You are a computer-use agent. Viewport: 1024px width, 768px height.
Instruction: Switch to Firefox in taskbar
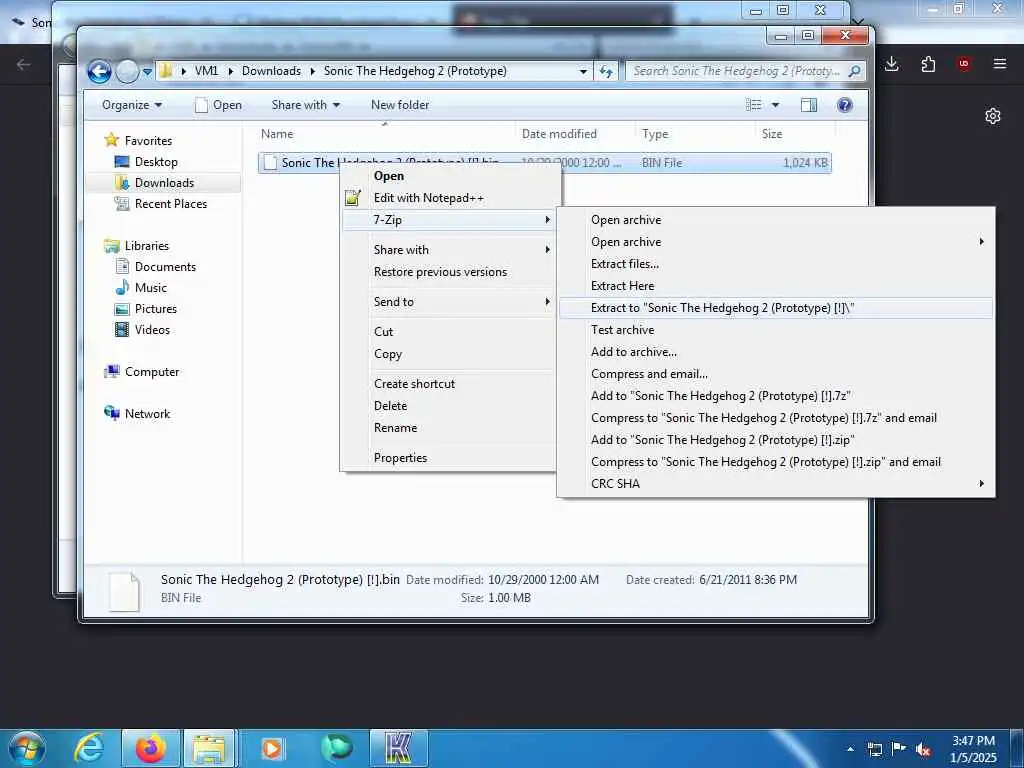point(150,748)
